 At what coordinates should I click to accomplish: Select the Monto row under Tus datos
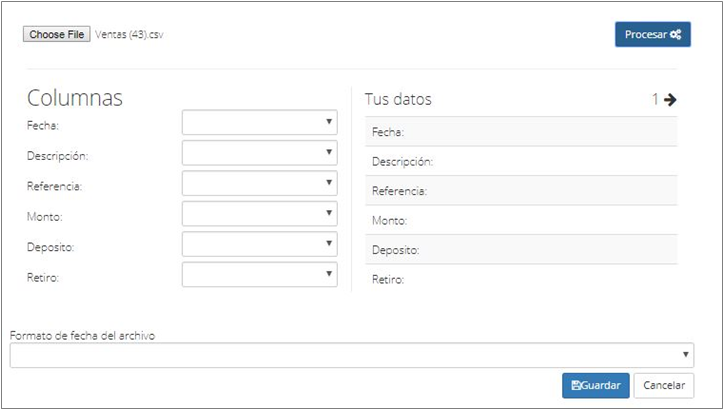(x=521, y=220)
